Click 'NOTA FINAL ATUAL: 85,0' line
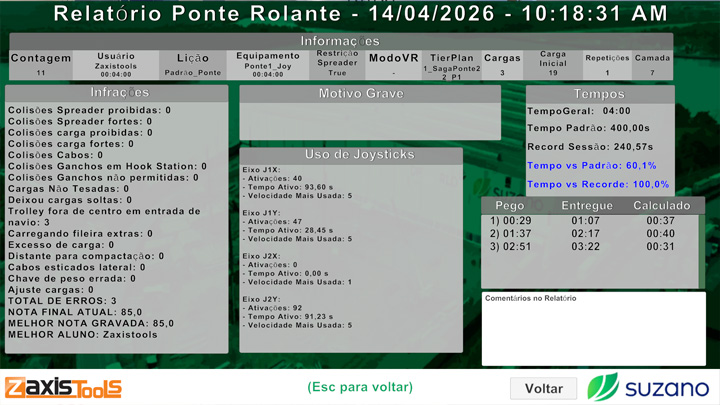 pos(75,312)
